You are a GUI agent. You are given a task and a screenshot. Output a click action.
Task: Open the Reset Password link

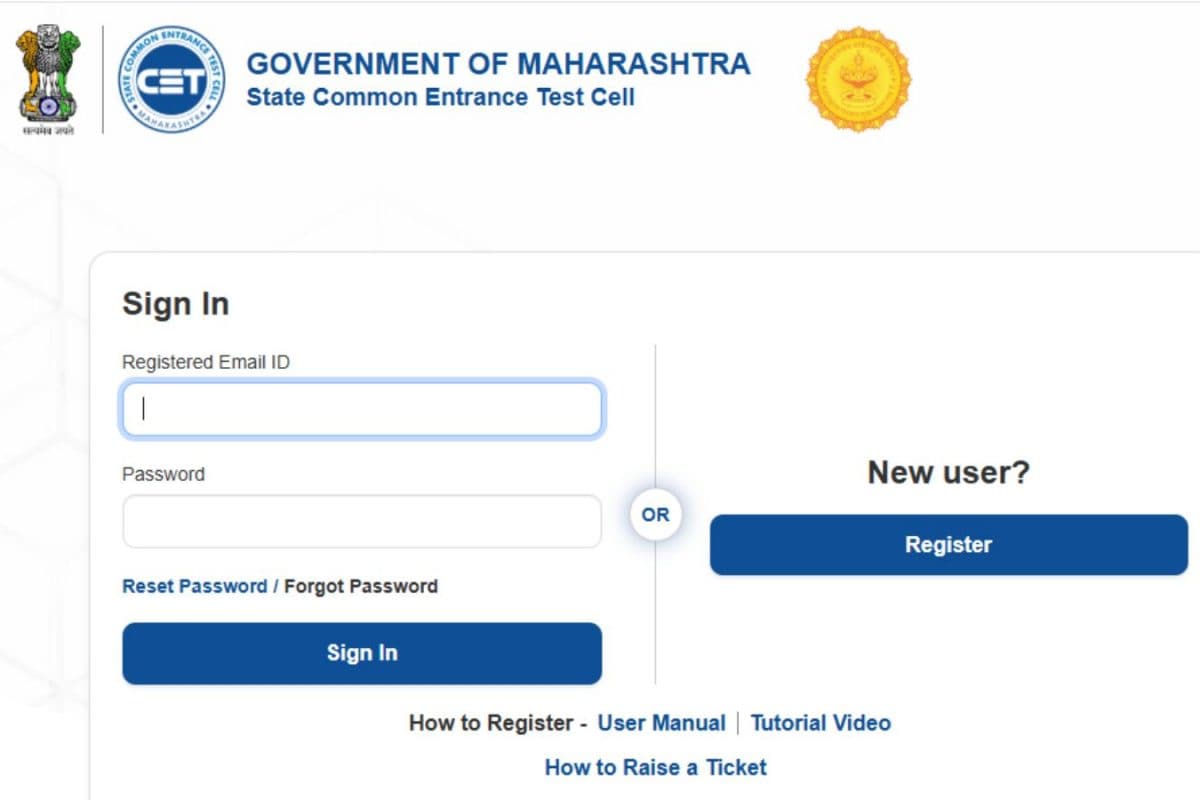click(195, 586)
